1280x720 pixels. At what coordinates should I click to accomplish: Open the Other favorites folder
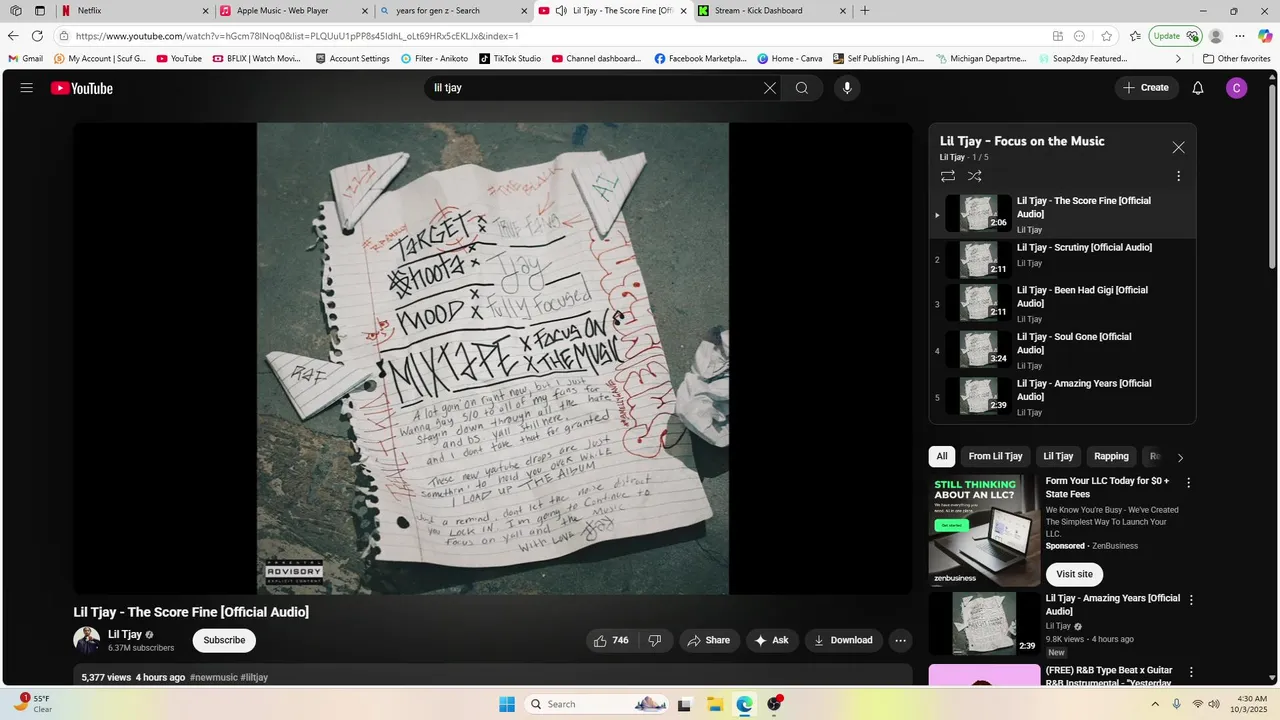pos(1237,59)
